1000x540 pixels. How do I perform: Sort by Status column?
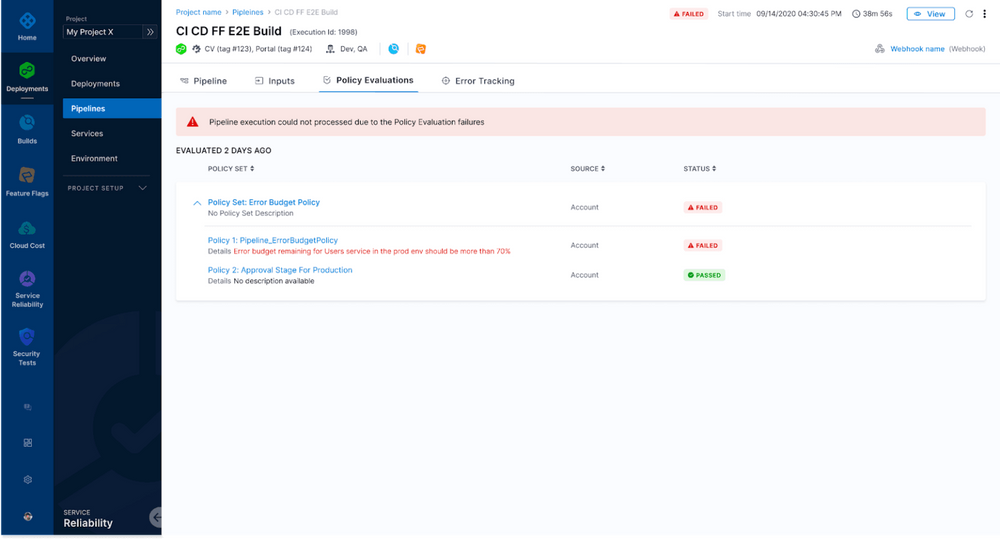[700, 169]
